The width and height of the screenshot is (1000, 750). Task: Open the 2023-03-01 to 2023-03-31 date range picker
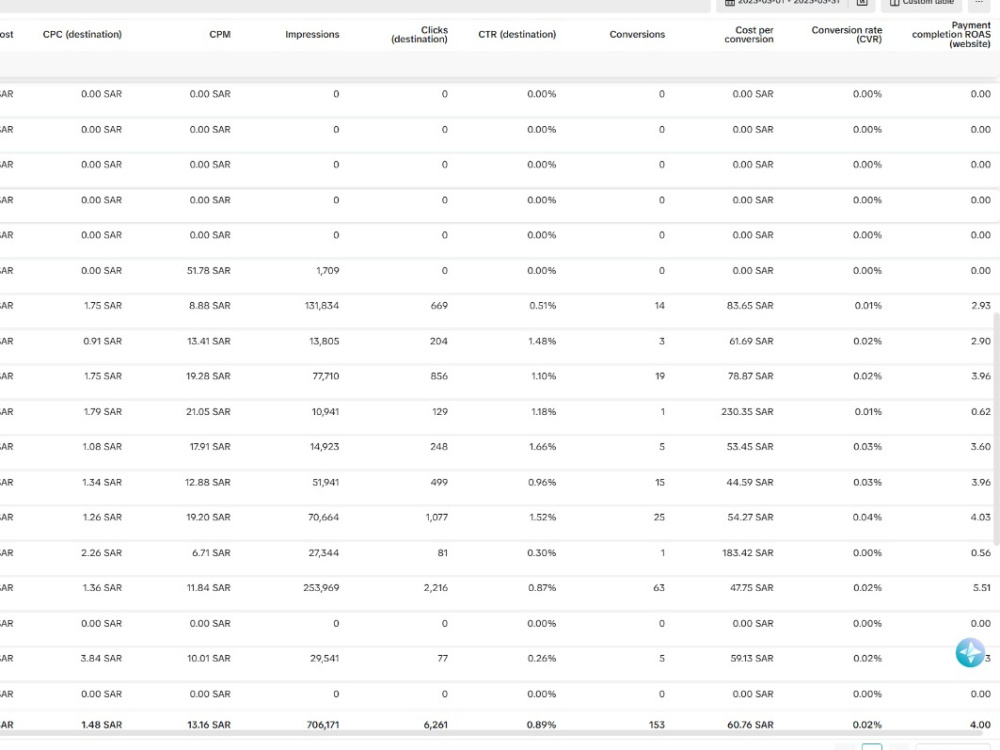[783, 3]
